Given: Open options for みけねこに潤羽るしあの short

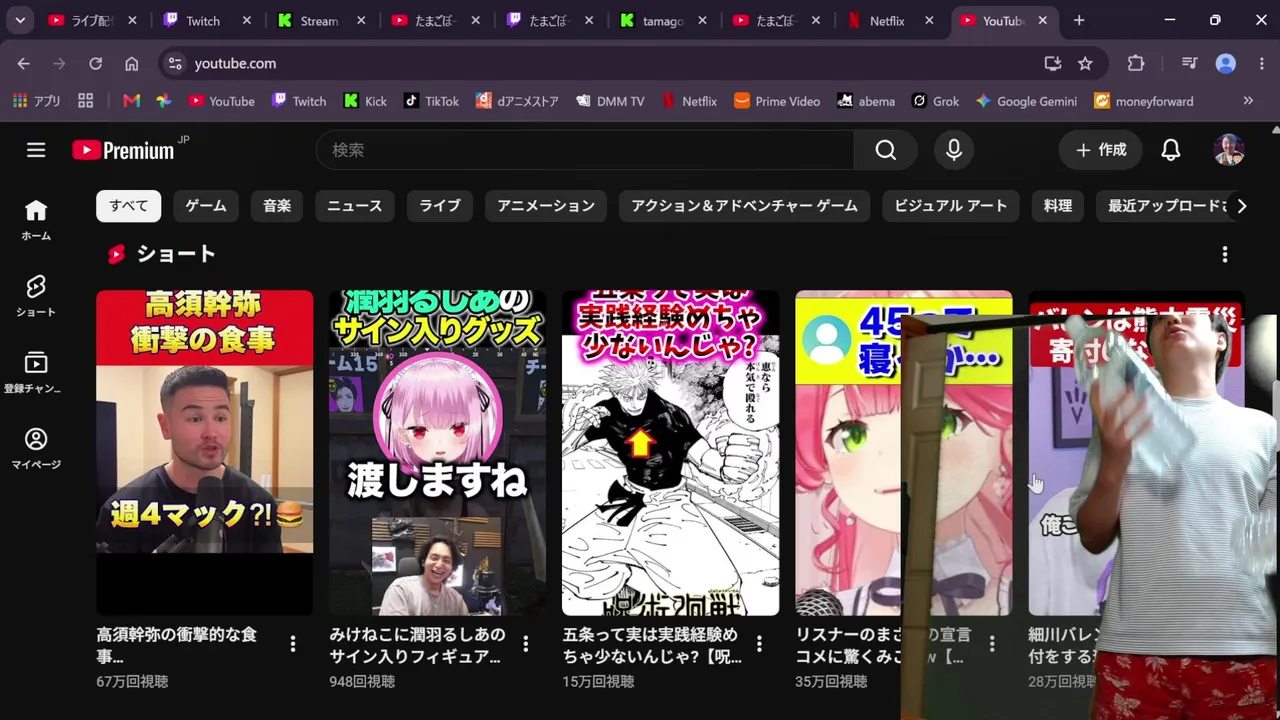Looking at the screenshot, I should [526, 644].
